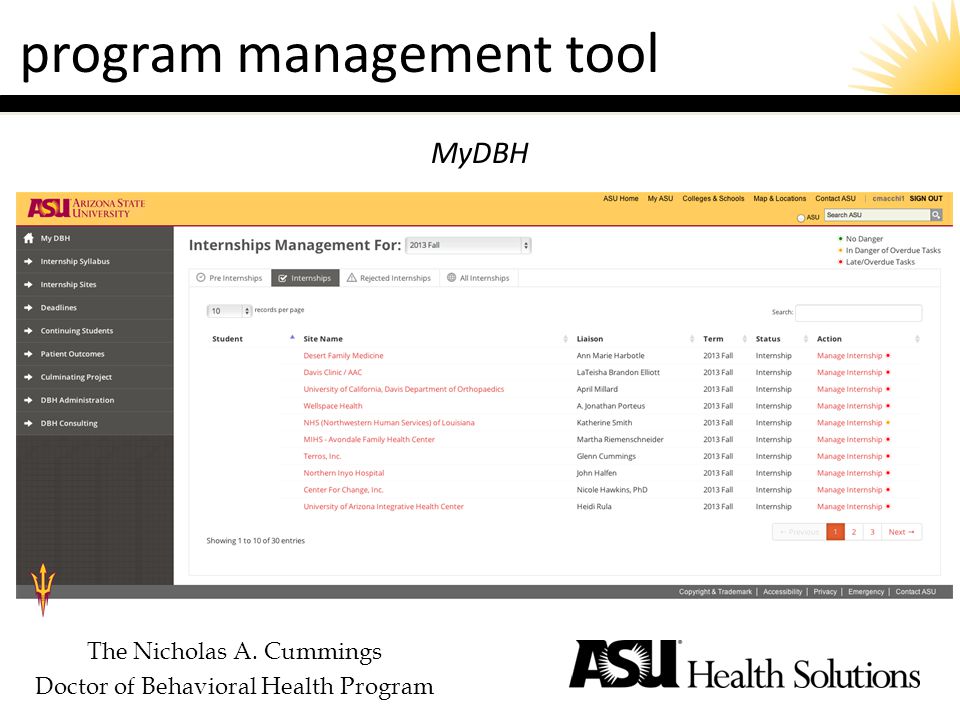Click sort arrows of Term column
Image resolution: width=960 pixels, height=720 pixels.
pyautogui.click(x=744, y=339)
